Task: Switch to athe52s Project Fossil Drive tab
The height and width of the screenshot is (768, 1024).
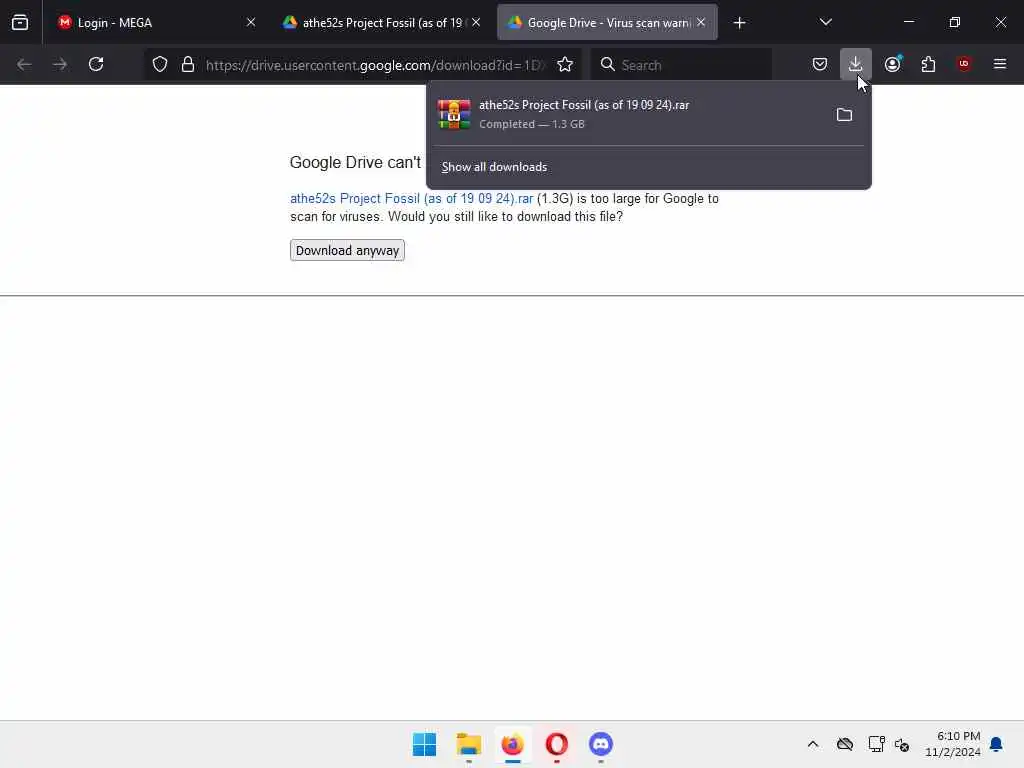Action: [383, 23]
